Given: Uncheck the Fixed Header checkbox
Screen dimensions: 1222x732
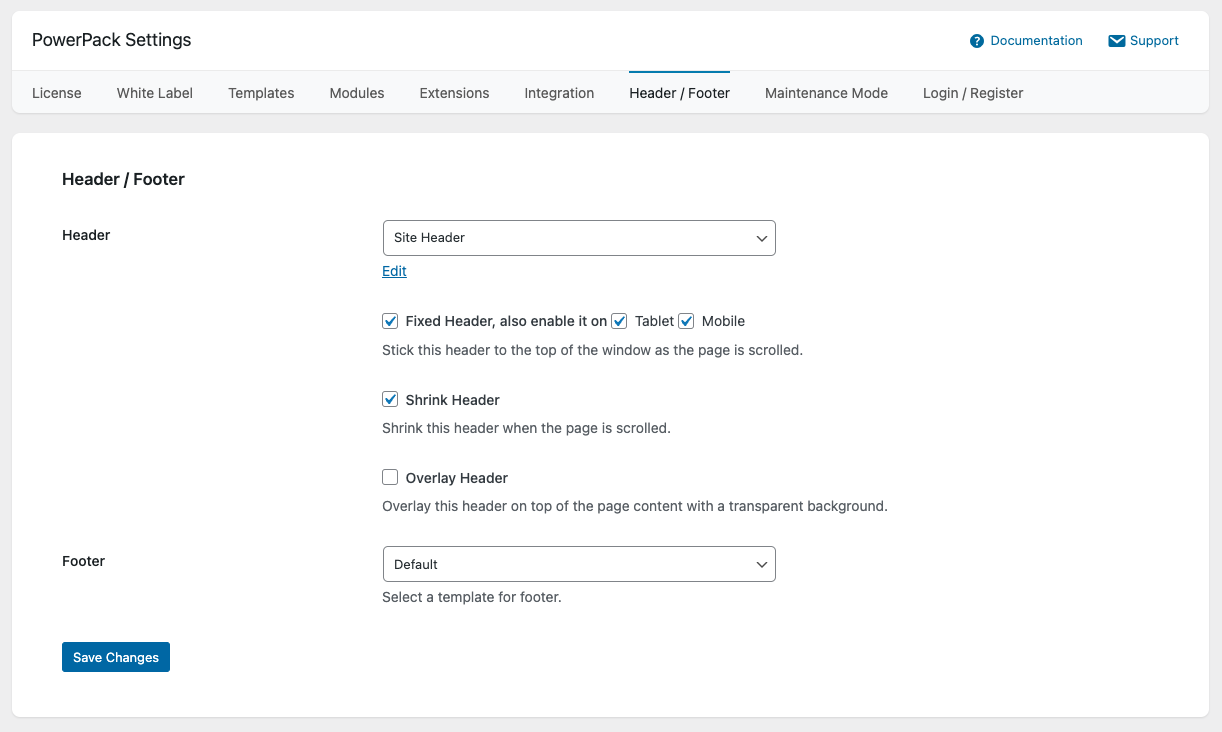Looking at the screenshot, I should pyautogui.click(x=391, y=321).
